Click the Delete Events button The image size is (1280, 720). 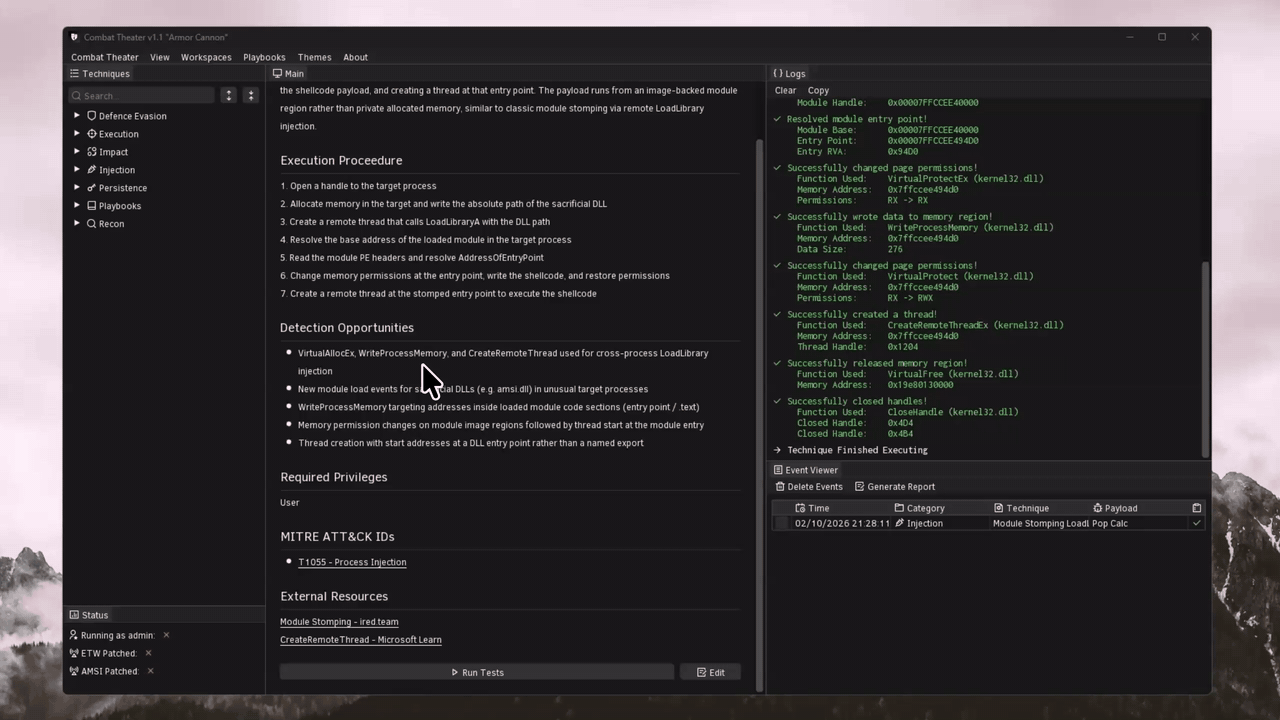pyautogui.click(x=809, y=487)
